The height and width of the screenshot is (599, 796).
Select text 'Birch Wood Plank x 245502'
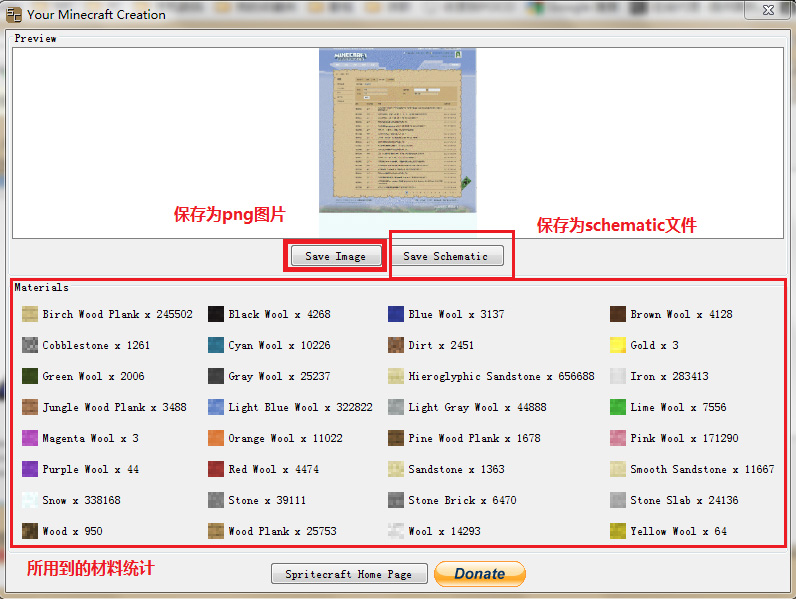[x=117, y=314]
